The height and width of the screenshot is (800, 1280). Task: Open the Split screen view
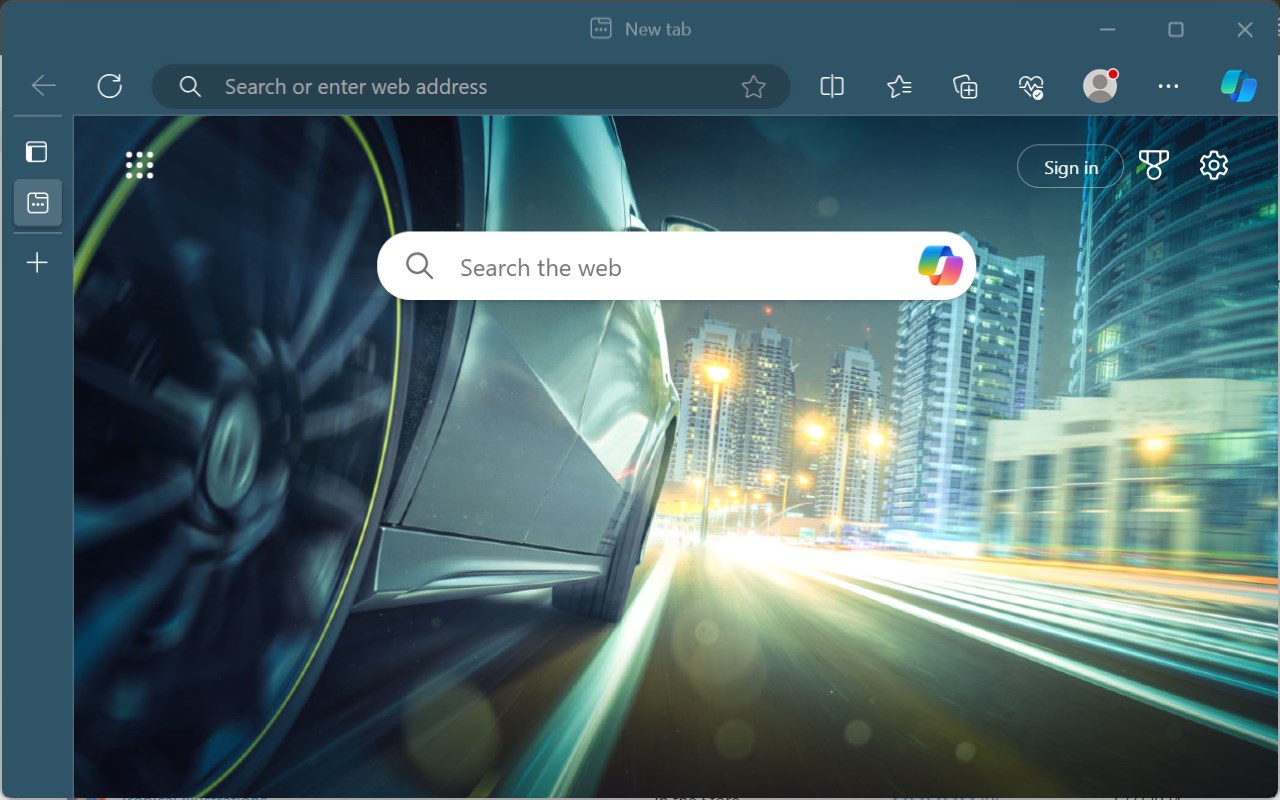pos(832,87)
